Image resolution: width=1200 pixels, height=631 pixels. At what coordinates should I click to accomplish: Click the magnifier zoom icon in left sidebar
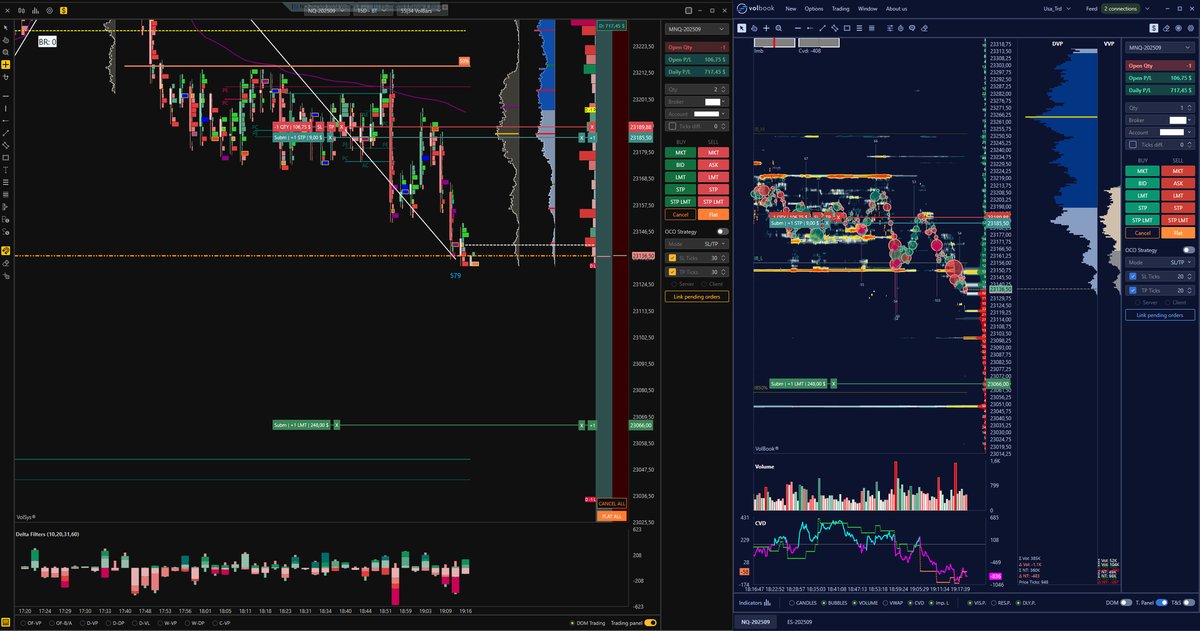[x=5, y=52]
